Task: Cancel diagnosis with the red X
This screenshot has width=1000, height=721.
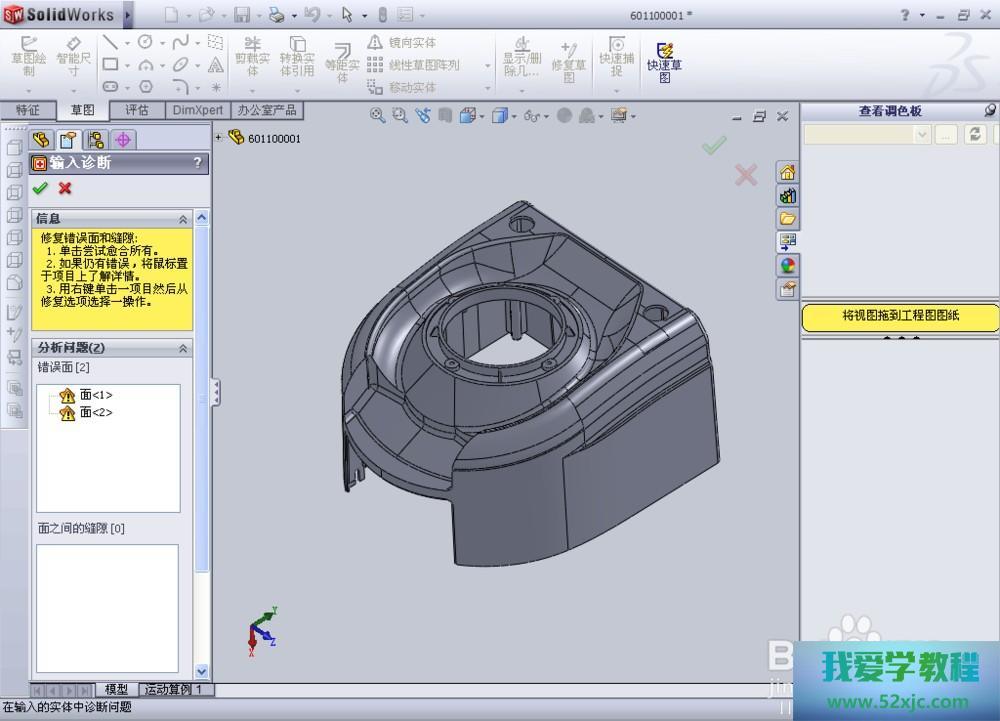Action: tap(65, 188)
